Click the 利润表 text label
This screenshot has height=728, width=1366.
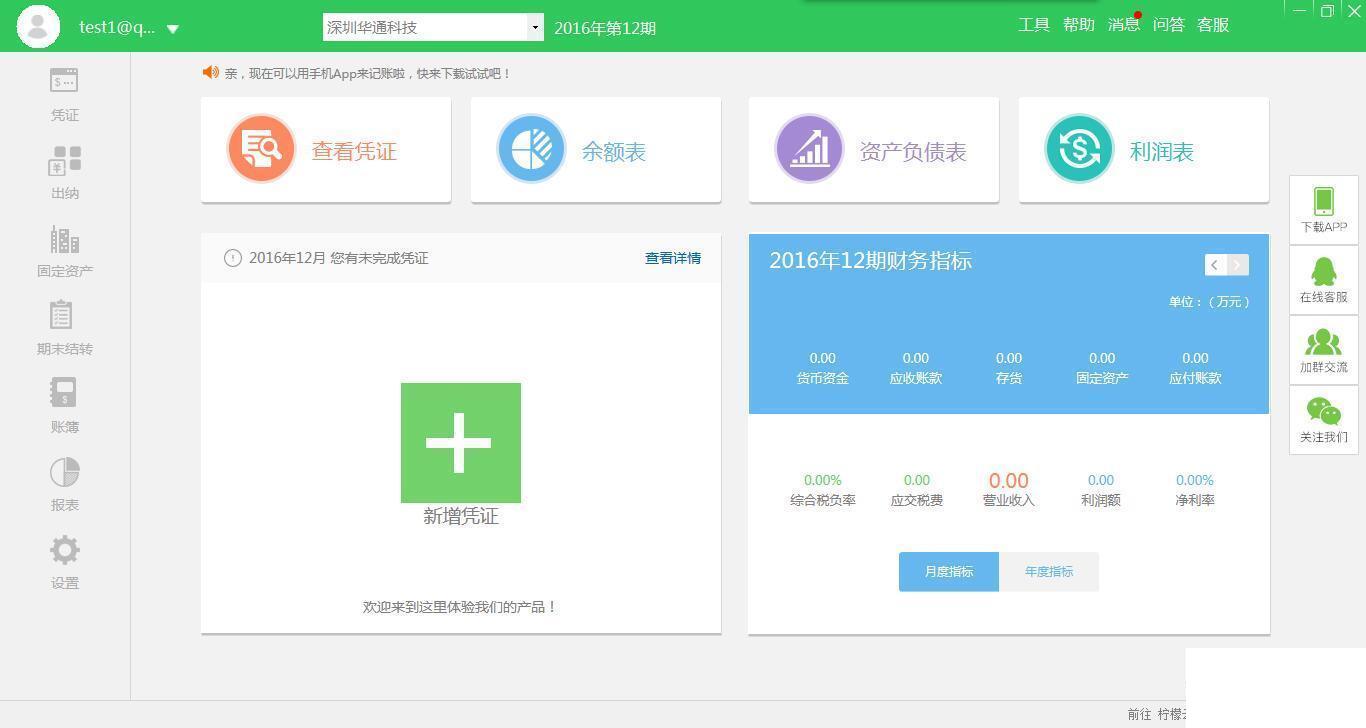[1162, 151]
